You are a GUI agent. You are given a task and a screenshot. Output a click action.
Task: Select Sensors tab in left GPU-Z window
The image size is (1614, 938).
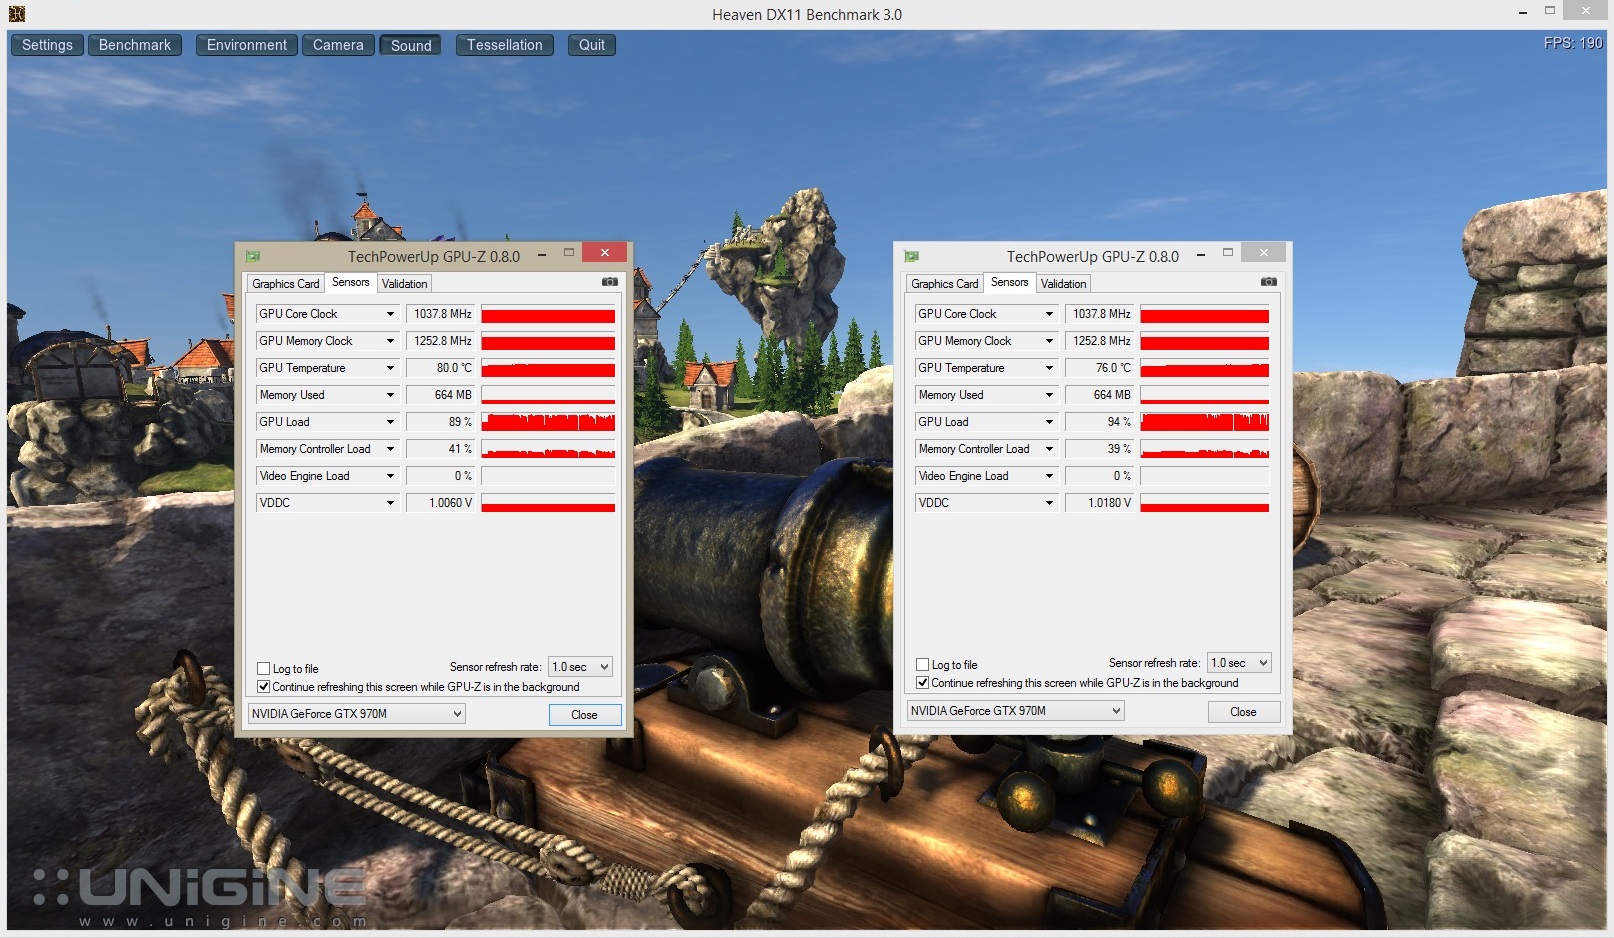(351, 282)
